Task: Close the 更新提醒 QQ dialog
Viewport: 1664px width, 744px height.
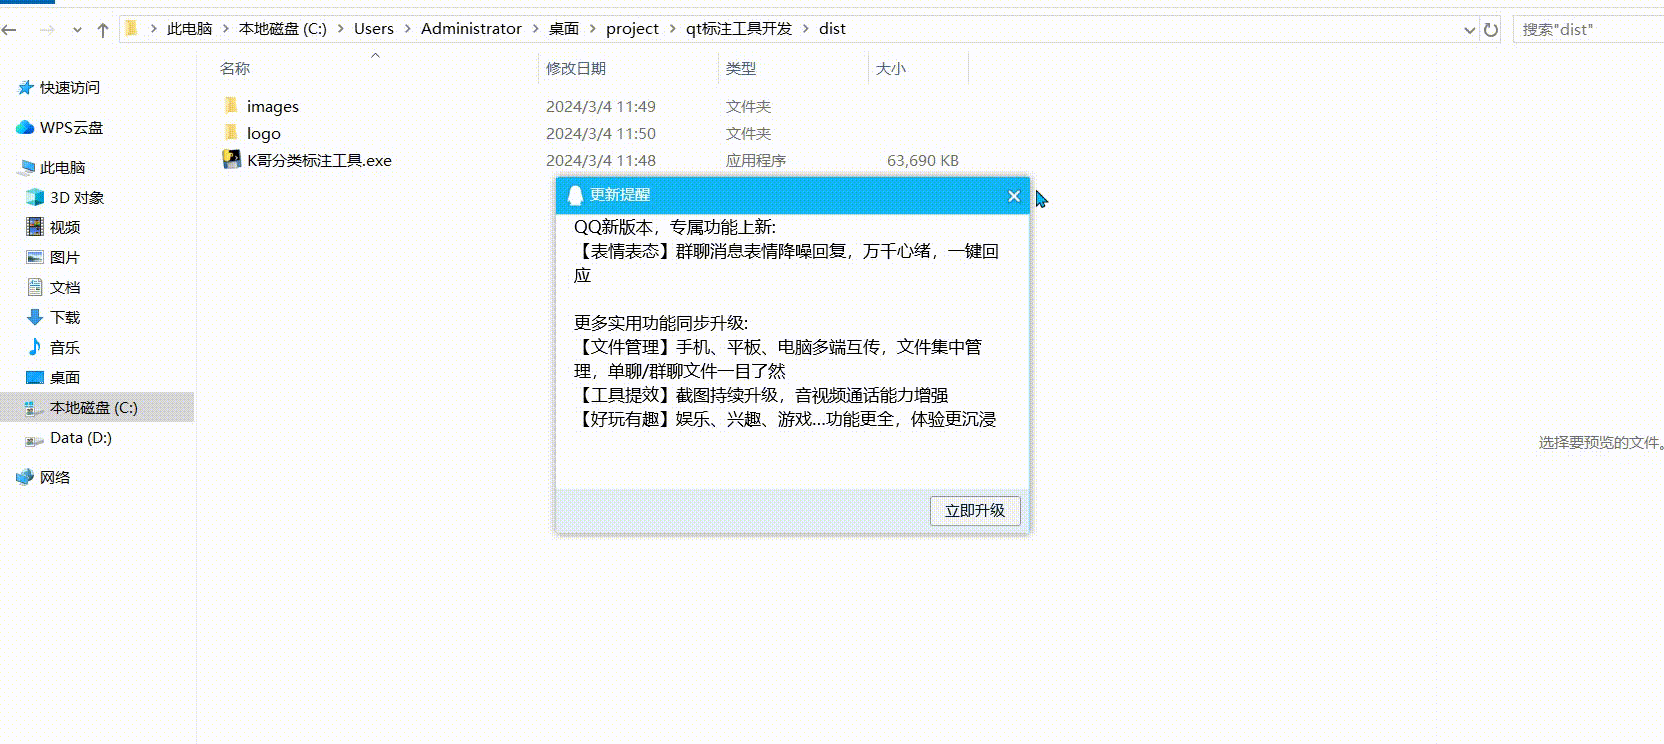Action: [1014, 196]
